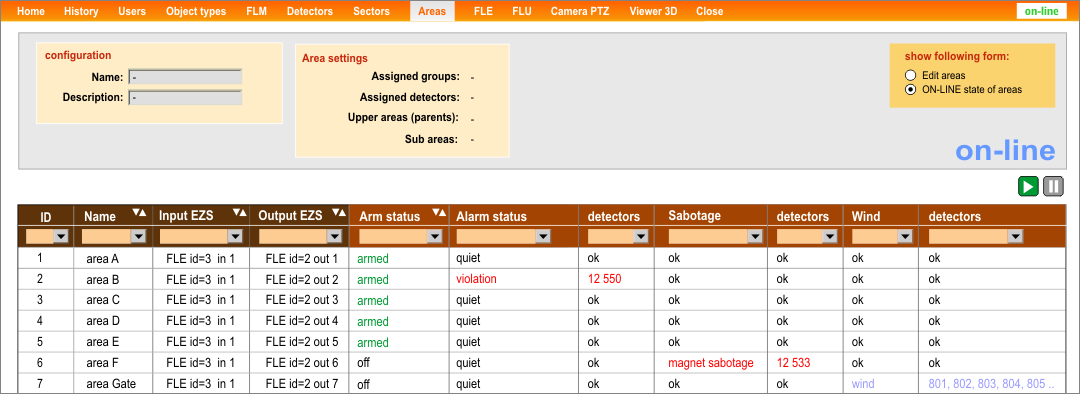Screen dimensions: 1080x394
Task: Sort Output EZS column with arrows
Action: [338, 213]
